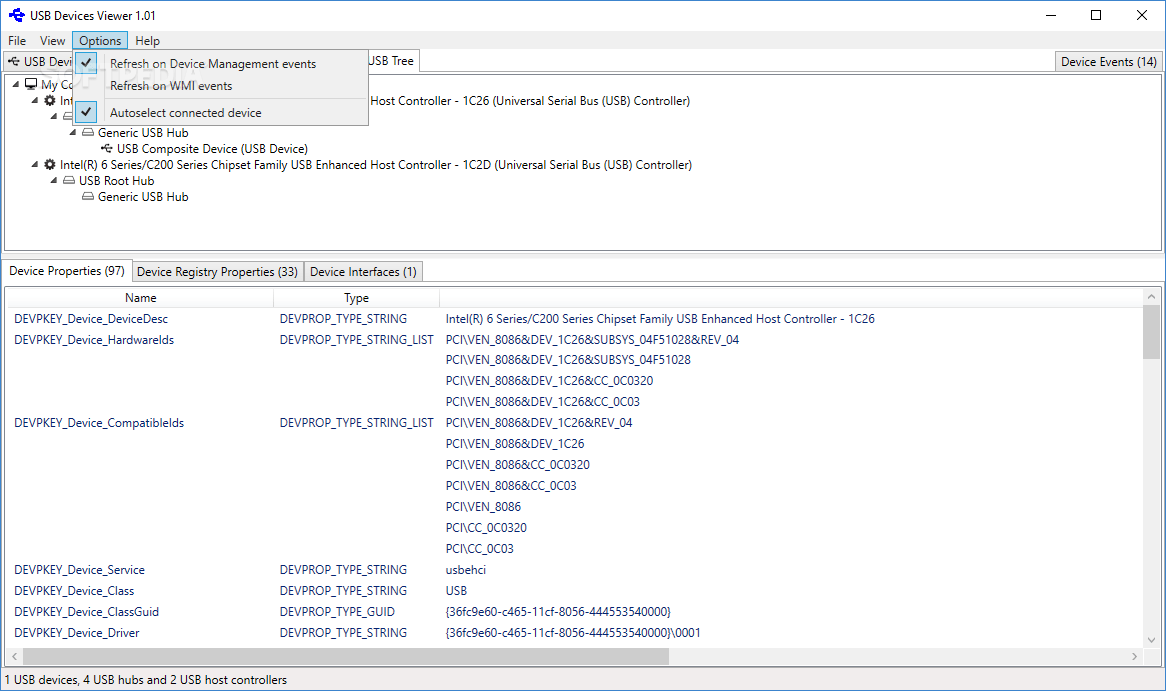1166x691 pixels.
Task: Switch to Device Registry Properties tab
Action: click(x=217, y=271)
